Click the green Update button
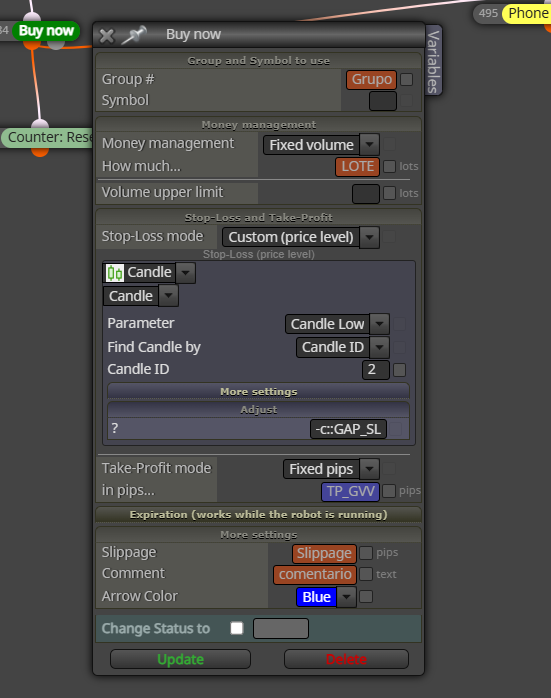The width and height of the screenshot is (551, 698). (180, 659)
